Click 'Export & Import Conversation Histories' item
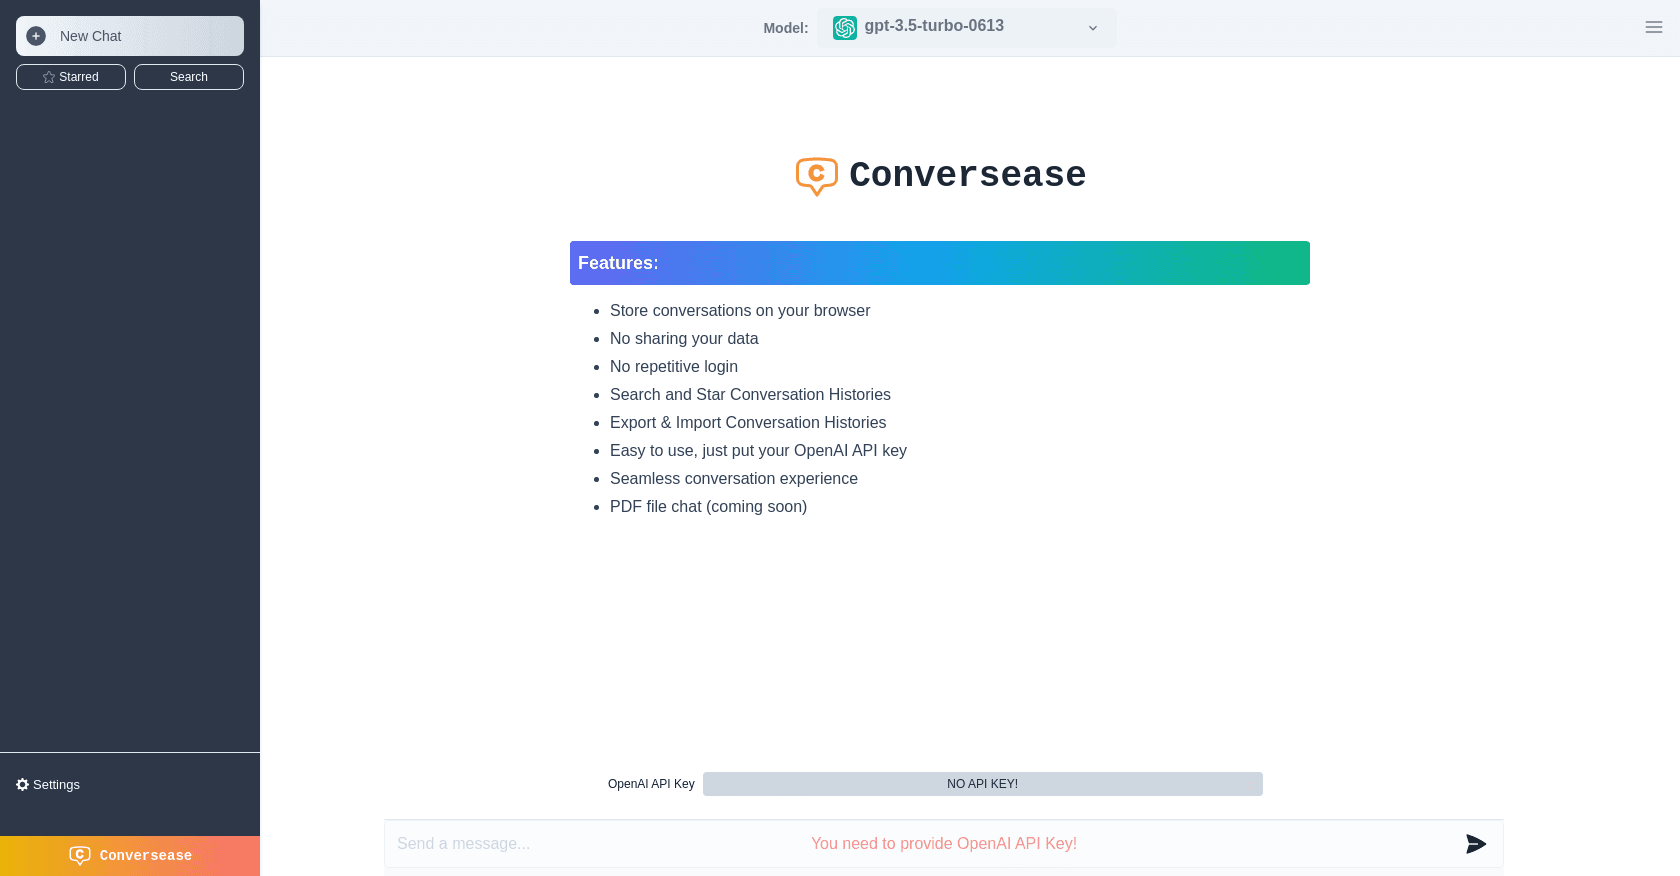1680x876 pixels. pos(748,423)
